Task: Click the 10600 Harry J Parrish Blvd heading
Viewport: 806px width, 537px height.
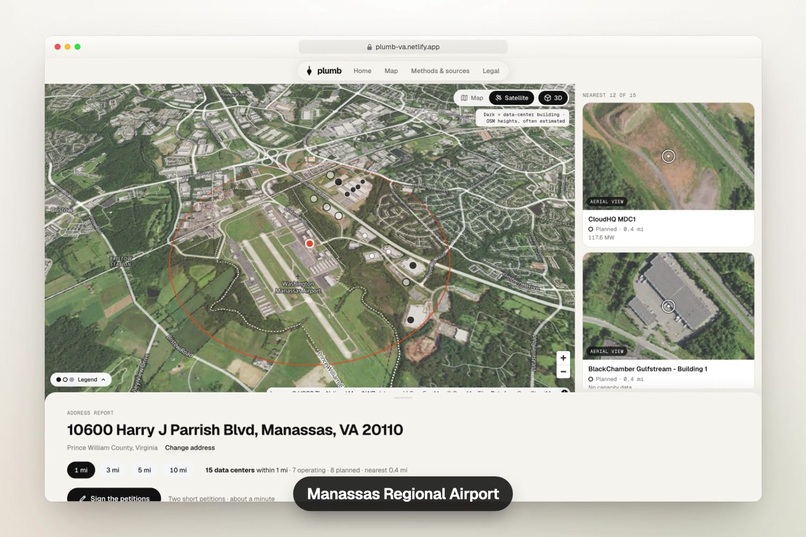Action: click(x=235, y=430)
